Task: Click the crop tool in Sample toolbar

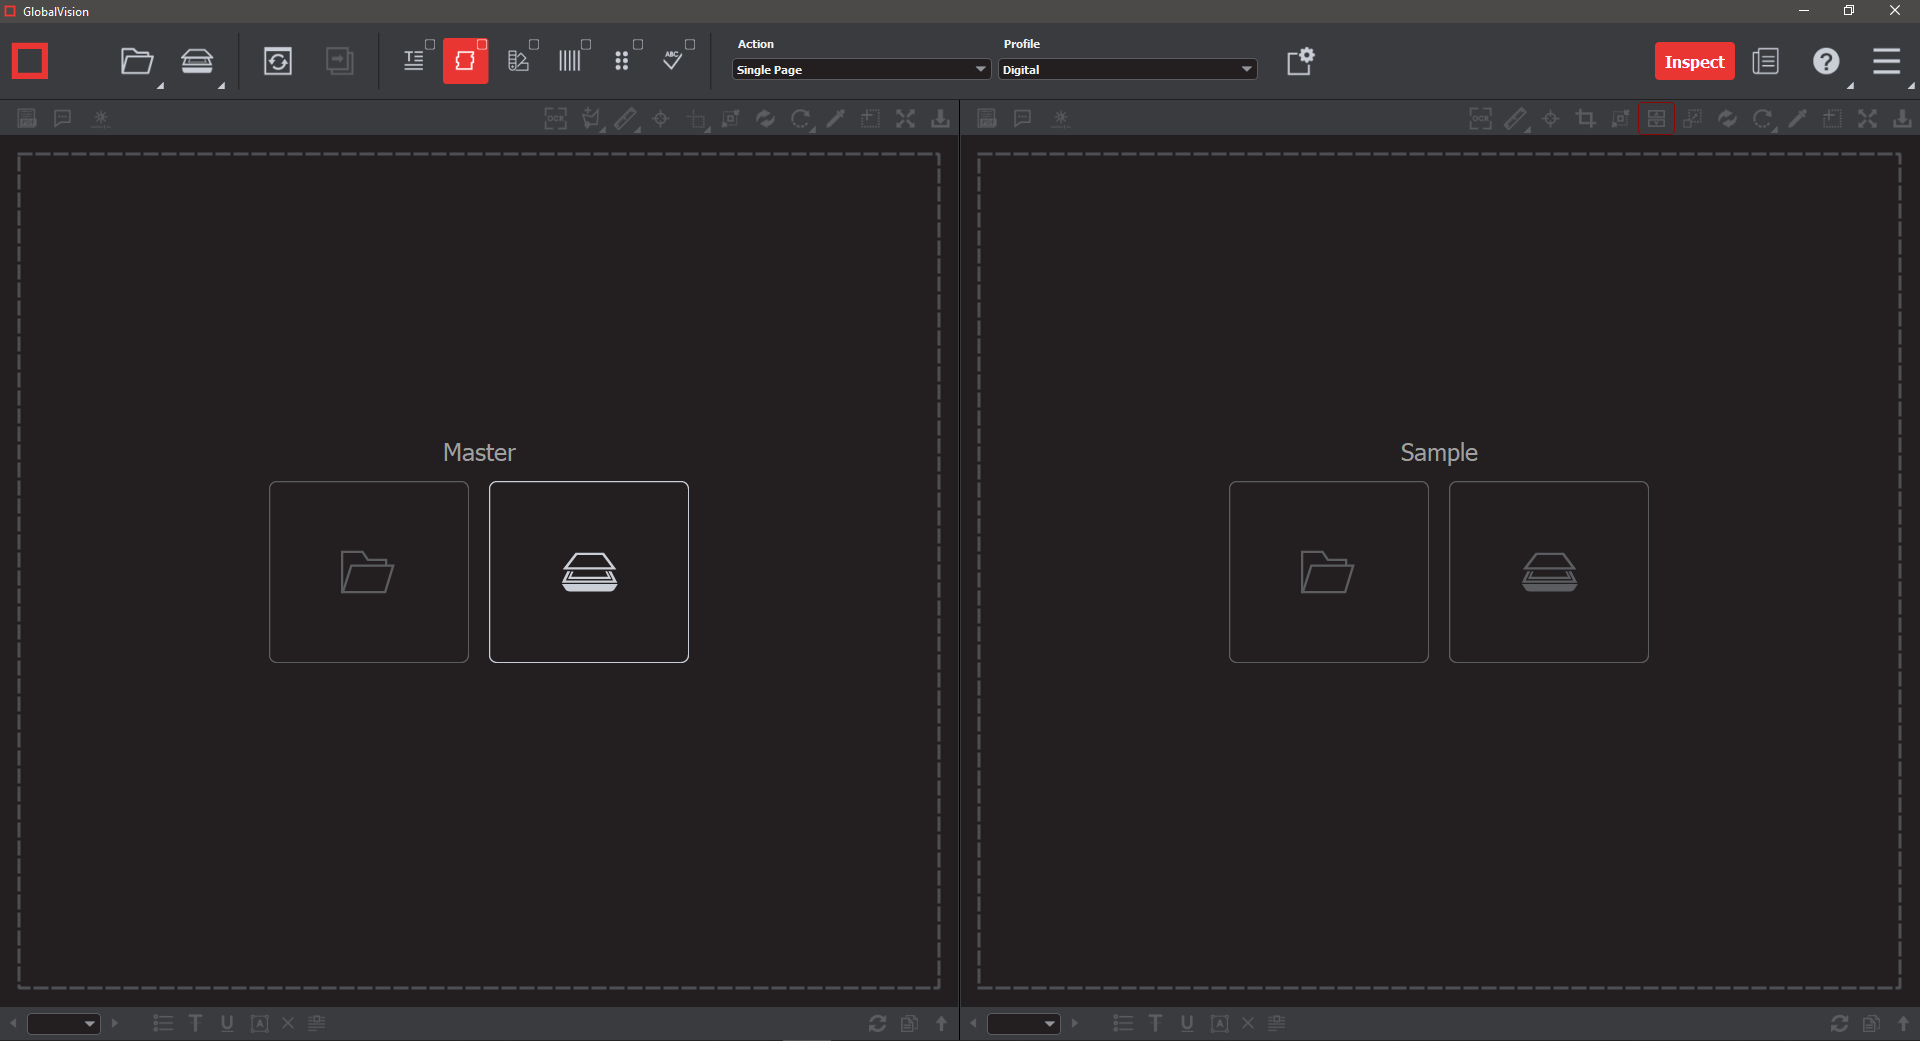Action: [1585, 119]
